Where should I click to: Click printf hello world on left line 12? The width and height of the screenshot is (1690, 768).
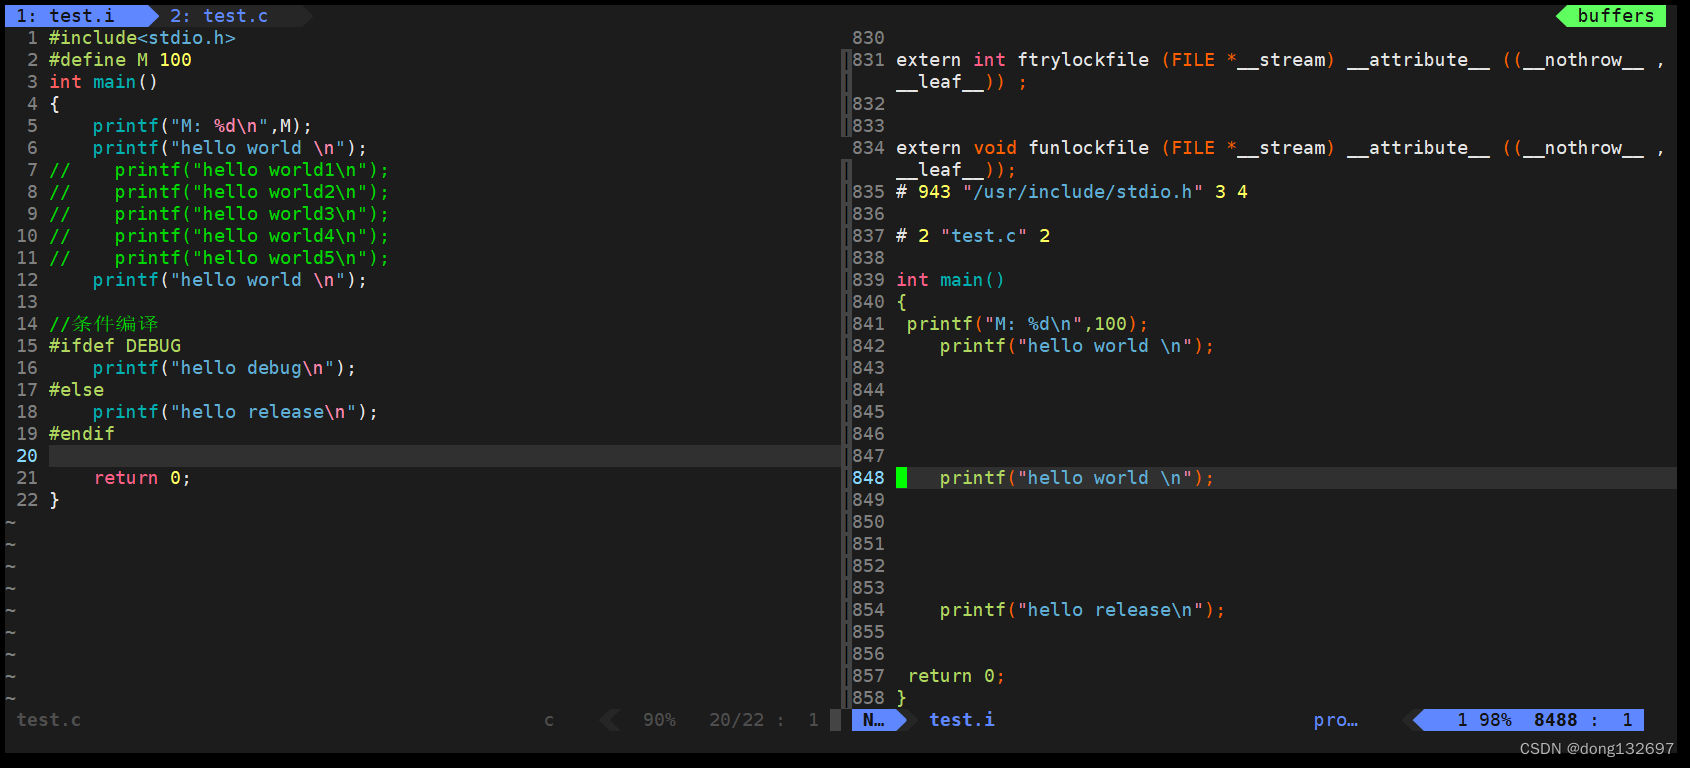(230, 280)
